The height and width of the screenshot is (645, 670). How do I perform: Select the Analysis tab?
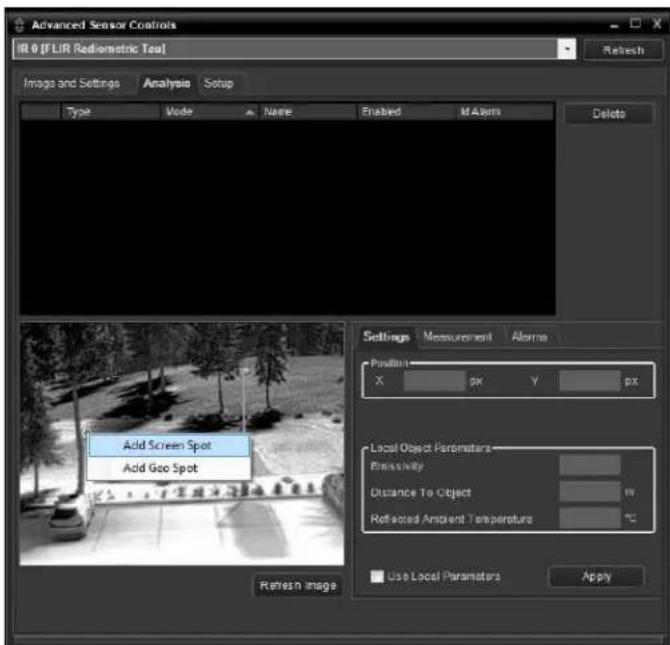(167, 83)
